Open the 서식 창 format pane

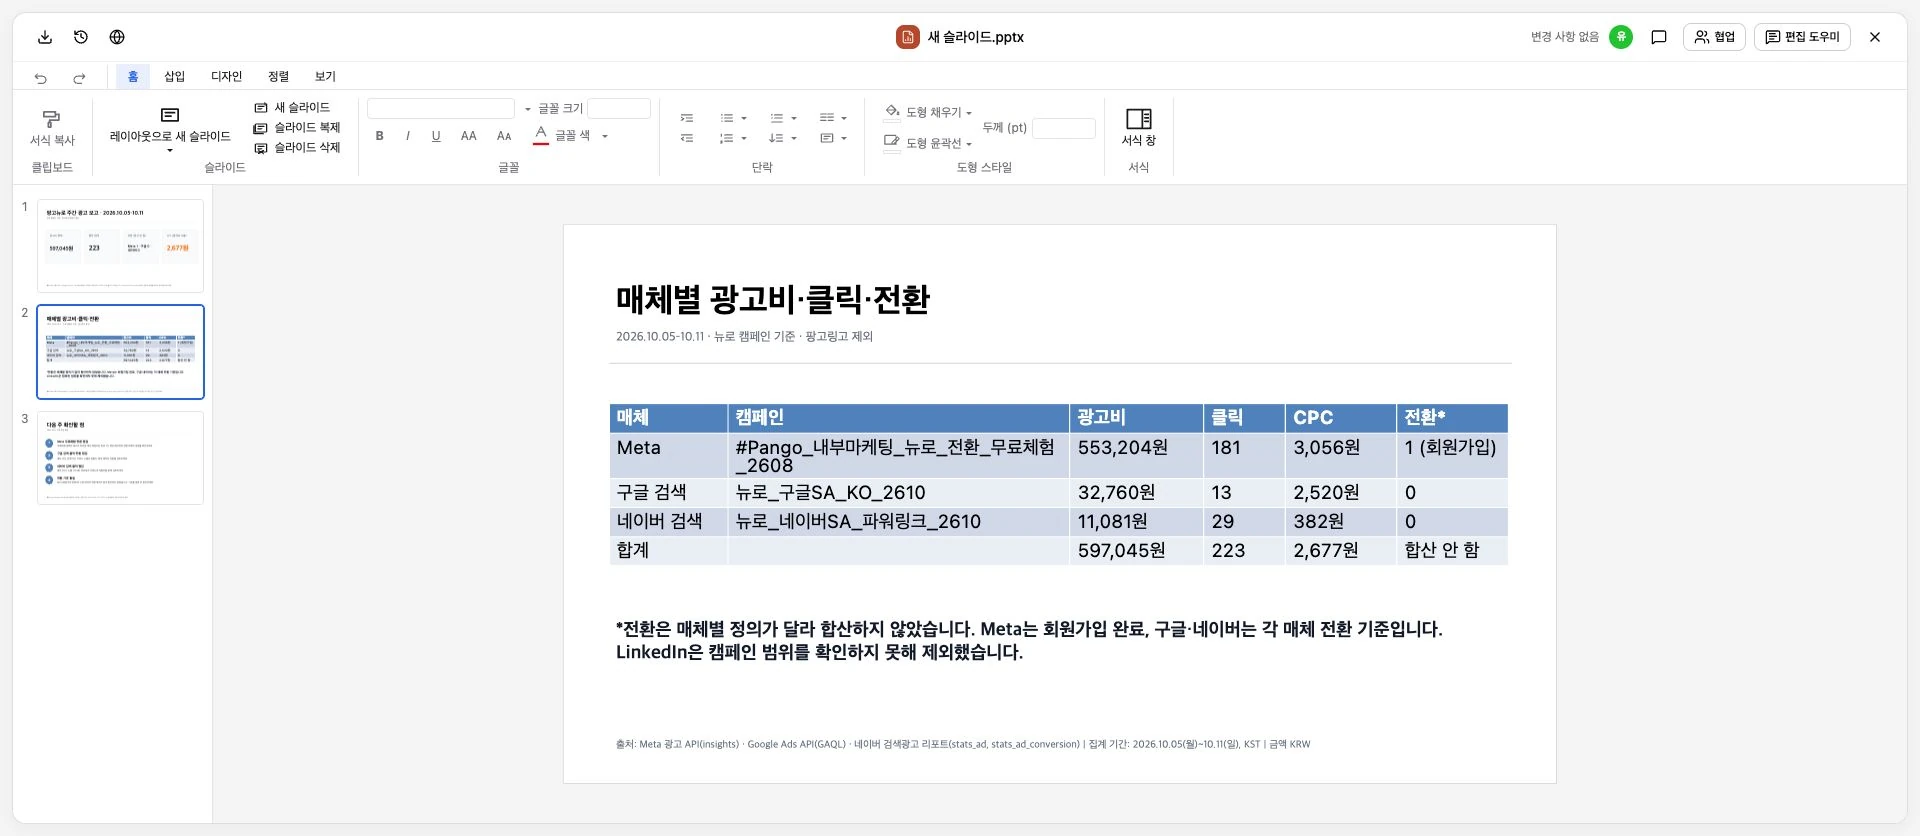click(1139, 127)
